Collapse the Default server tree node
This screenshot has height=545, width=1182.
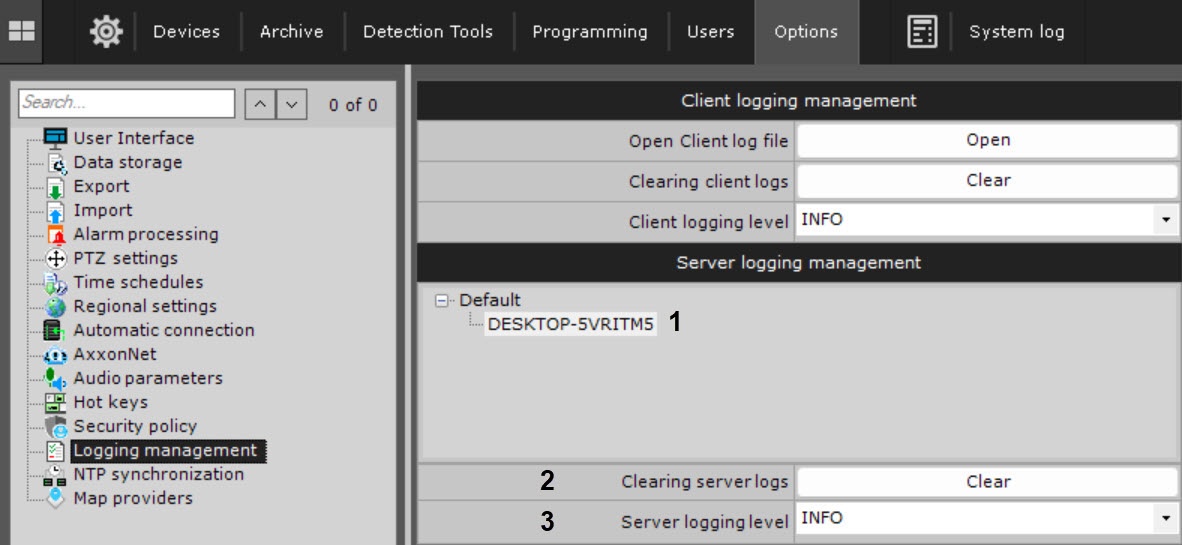pyautogui.click(x=442, y=300)
